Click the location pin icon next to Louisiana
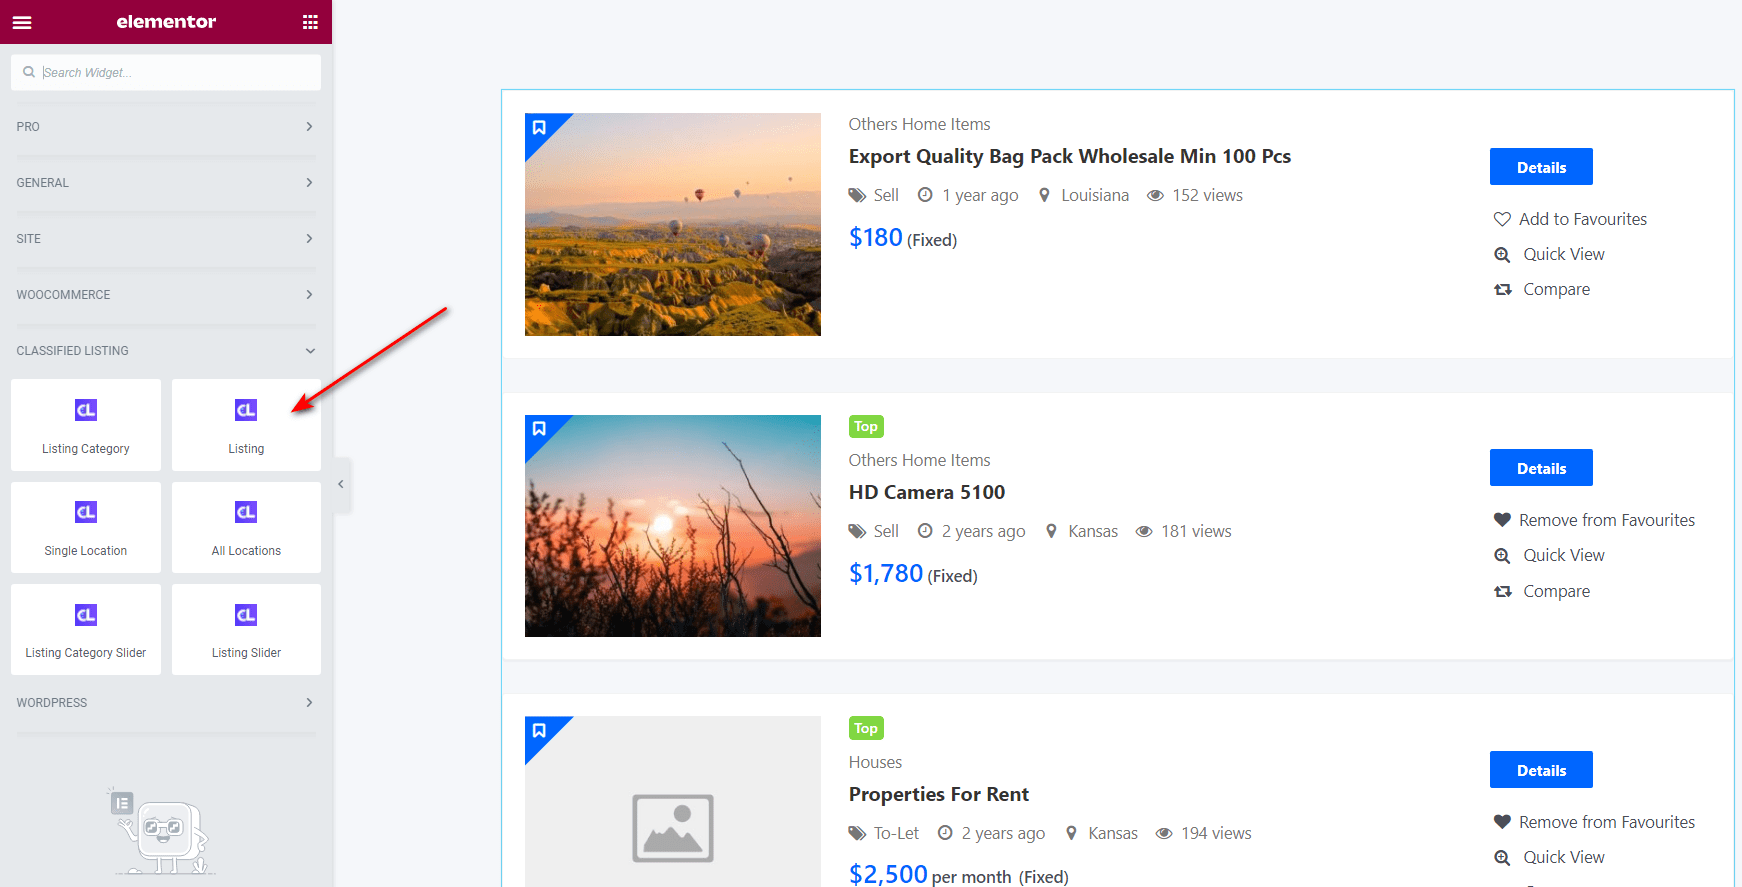 click(1044, 195)
